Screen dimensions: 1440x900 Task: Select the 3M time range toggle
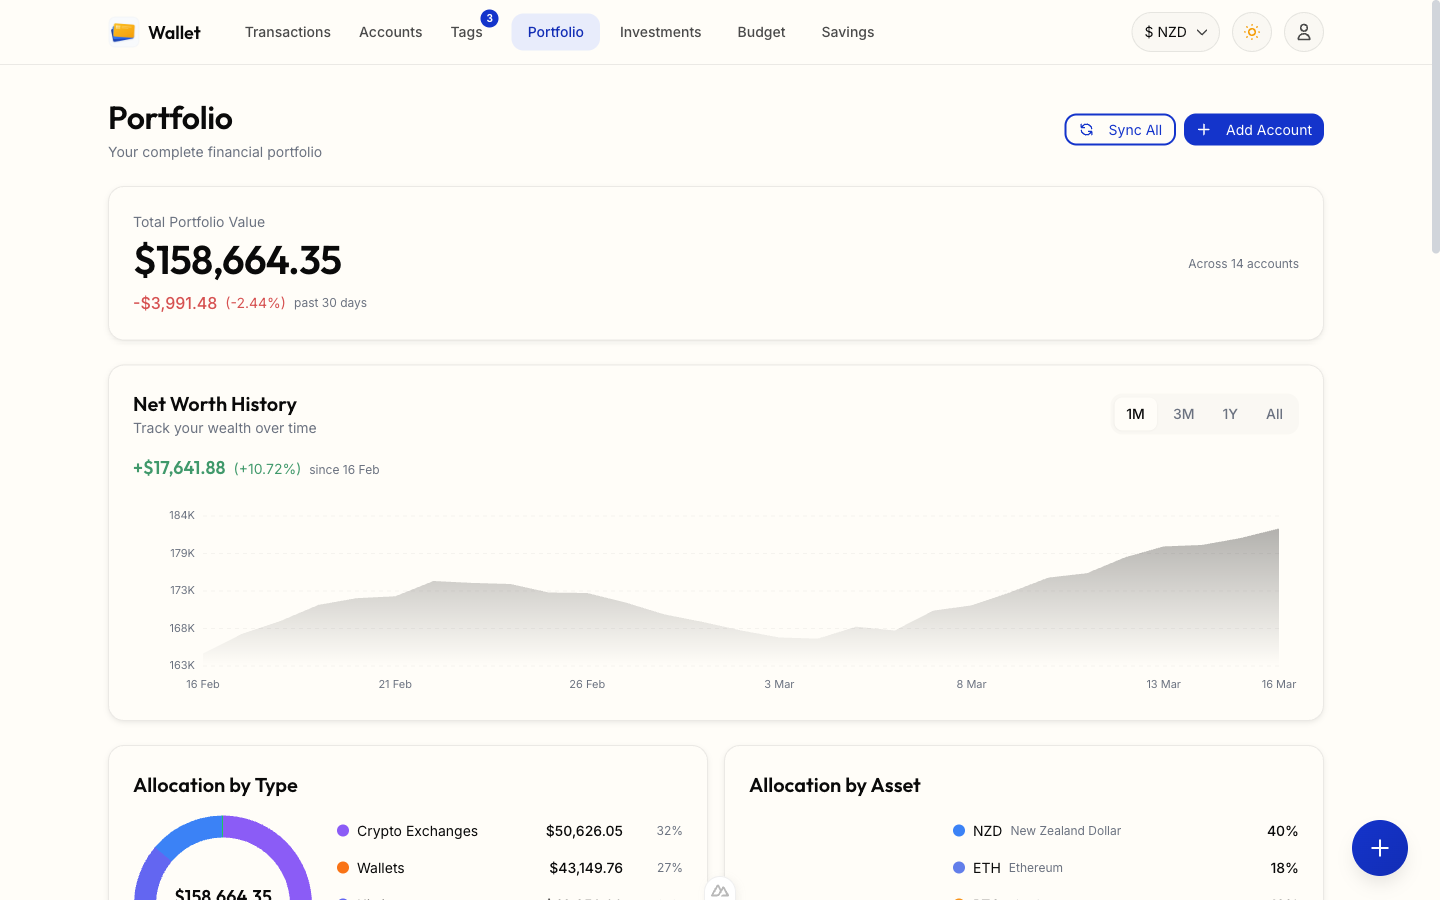(1183, 413)
